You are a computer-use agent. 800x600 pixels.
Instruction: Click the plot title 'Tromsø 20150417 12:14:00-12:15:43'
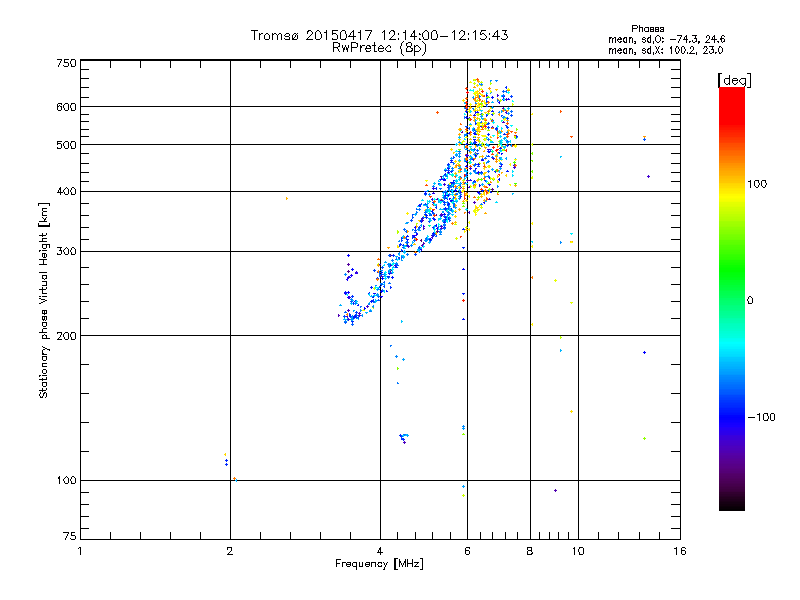[x=379, y=35]
